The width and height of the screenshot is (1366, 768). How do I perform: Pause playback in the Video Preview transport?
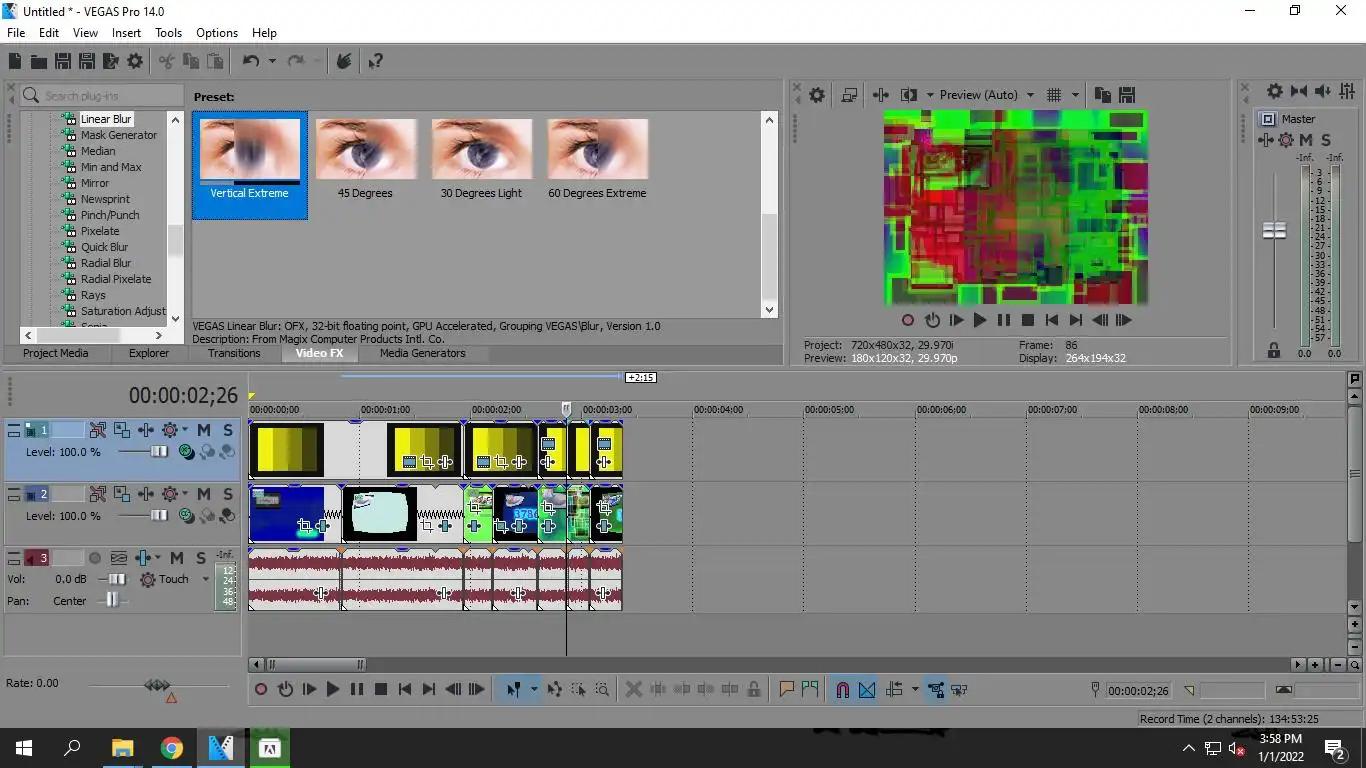1004,321
